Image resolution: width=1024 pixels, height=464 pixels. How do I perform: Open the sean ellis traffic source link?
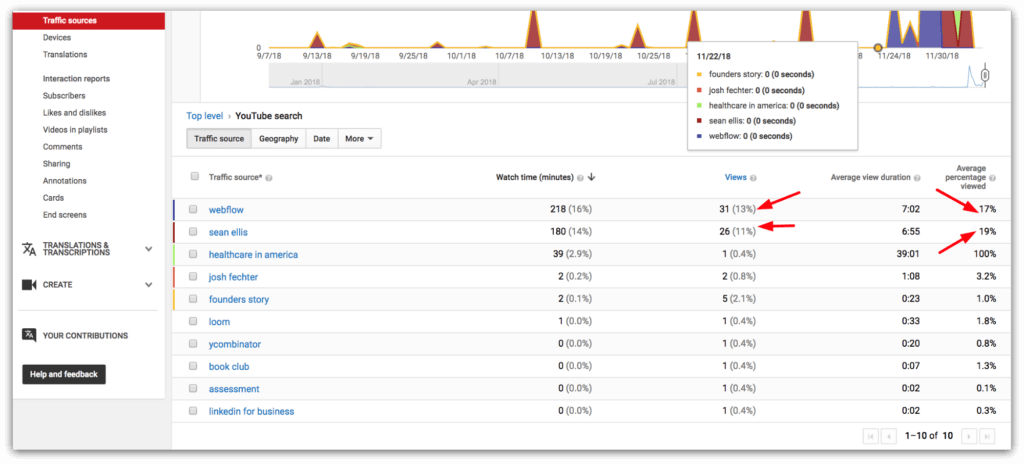(x=228, y=232)
